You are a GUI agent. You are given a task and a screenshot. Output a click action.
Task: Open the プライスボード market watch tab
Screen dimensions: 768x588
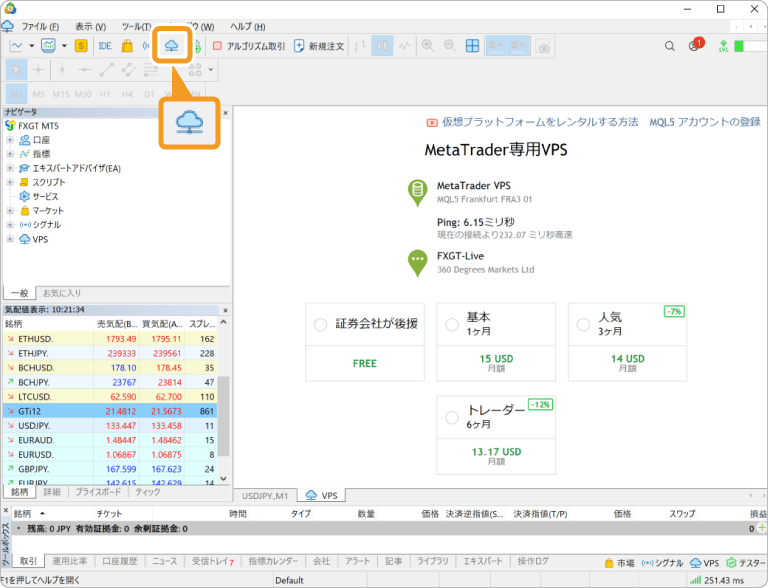tap(98, 492)
